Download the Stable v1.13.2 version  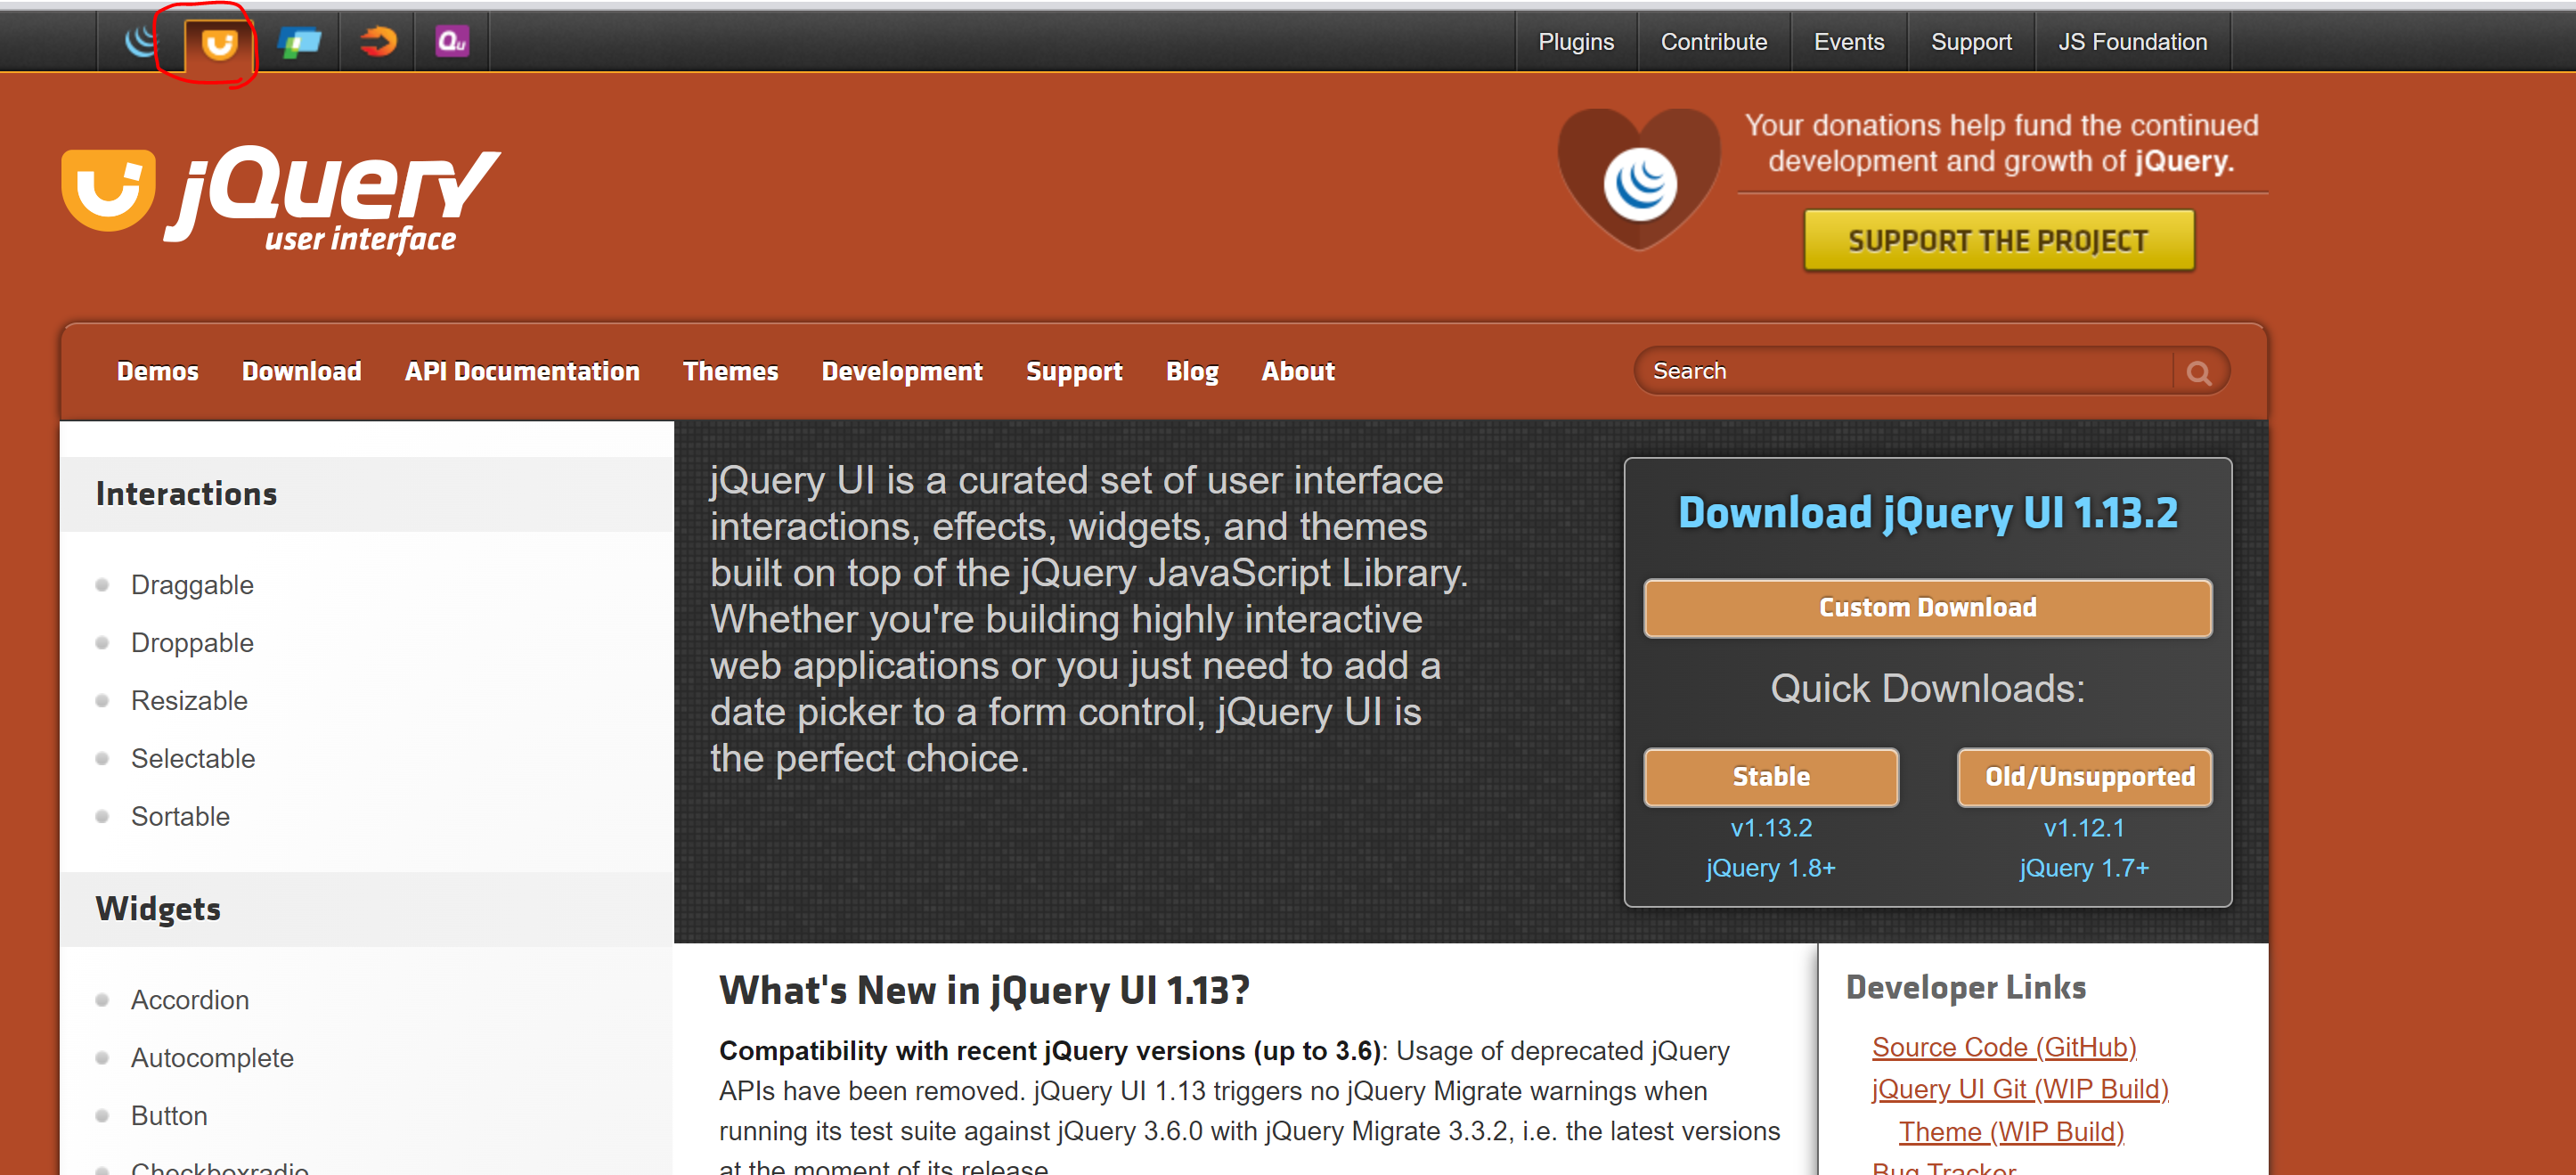tap(1770, 777)
